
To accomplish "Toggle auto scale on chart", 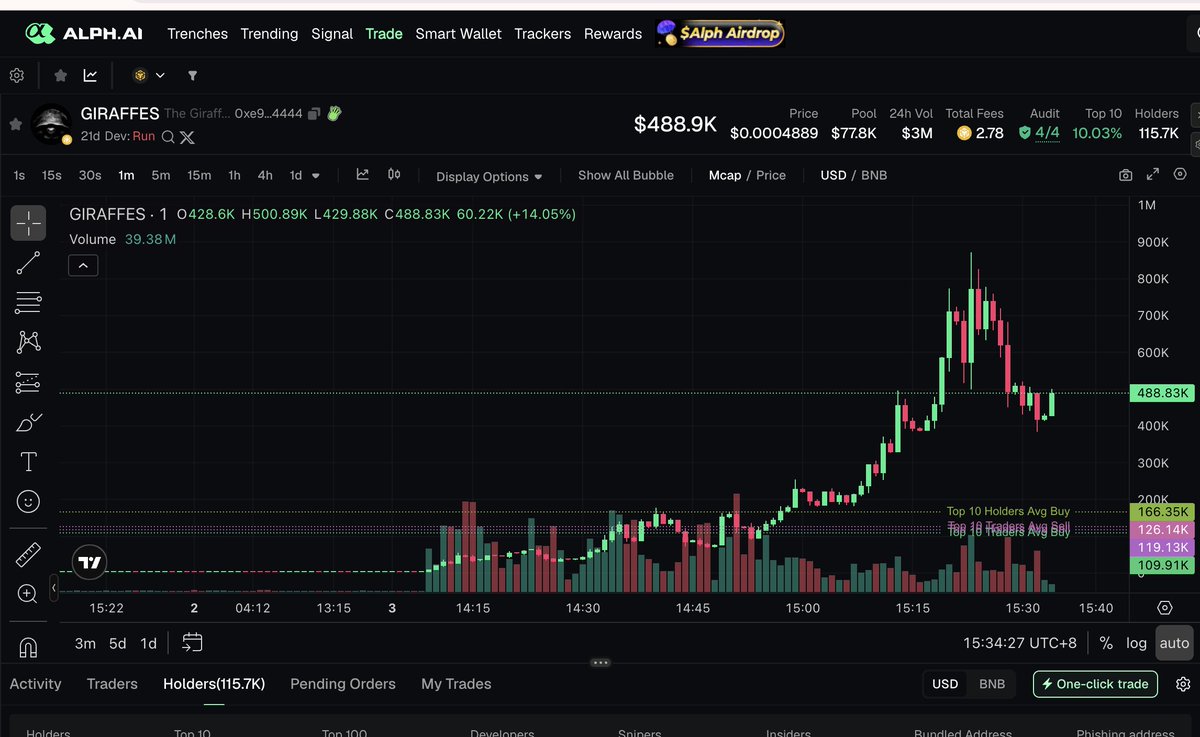I will coord(1175,643).
